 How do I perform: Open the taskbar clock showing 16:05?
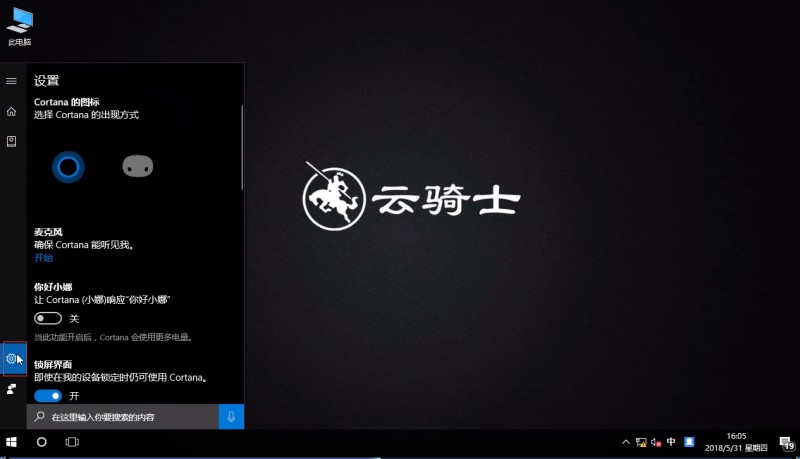coord(736,442)
